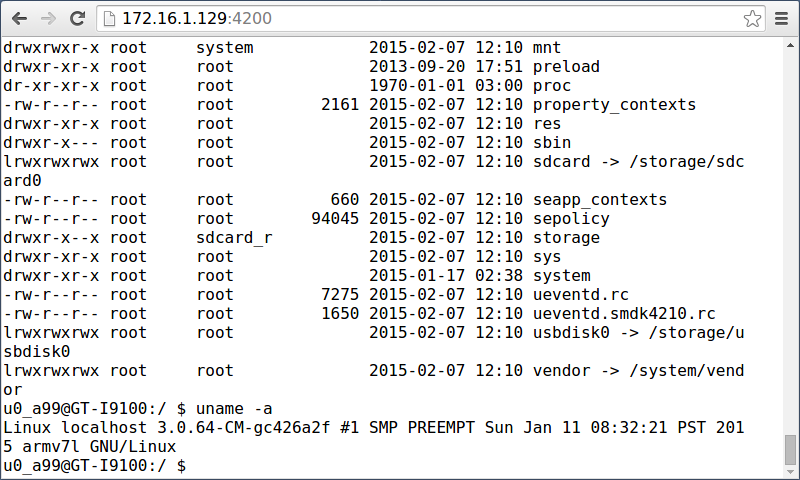Click the 'system' directory name dated 2015-01-17

tap(562, 275)
